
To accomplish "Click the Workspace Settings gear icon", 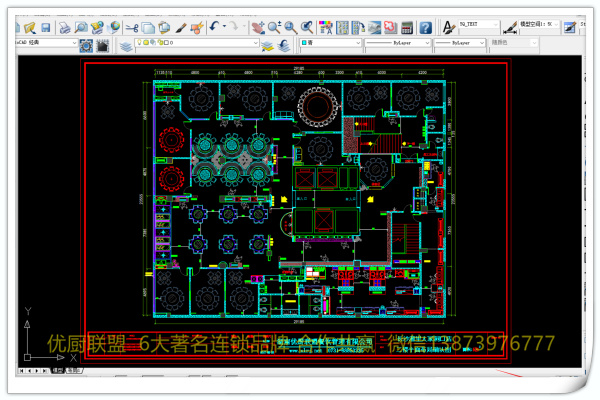I will [x=86, y=45].
